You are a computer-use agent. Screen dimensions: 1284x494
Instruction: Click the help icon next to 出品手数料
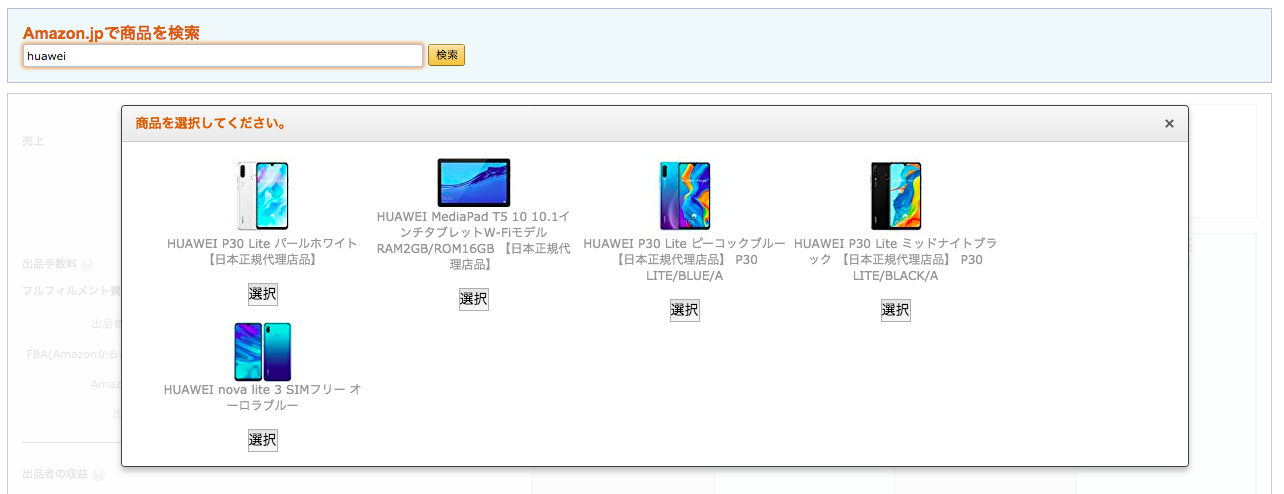(x=87, y=265)
